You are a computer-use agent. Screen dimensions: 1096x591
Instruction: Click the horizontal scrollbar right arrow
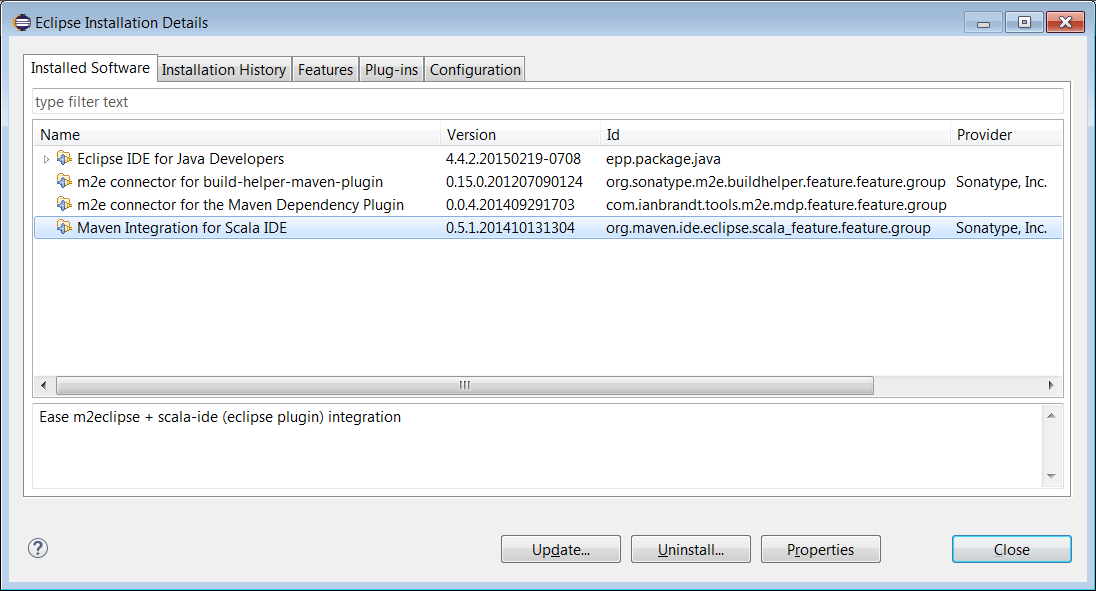click(x=1050, y=385)
